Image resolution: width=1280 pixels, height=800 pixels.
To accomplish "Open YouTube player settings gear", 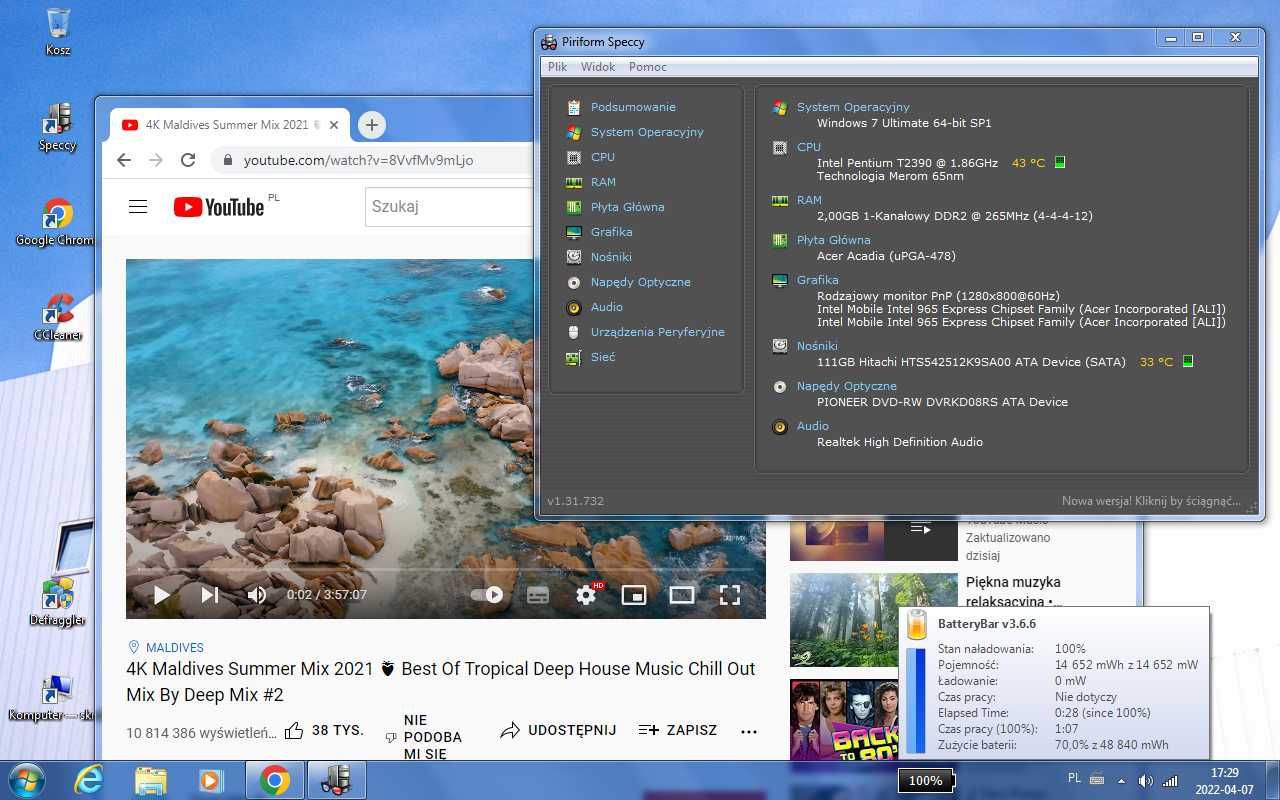I will click(x=586, y=595).
